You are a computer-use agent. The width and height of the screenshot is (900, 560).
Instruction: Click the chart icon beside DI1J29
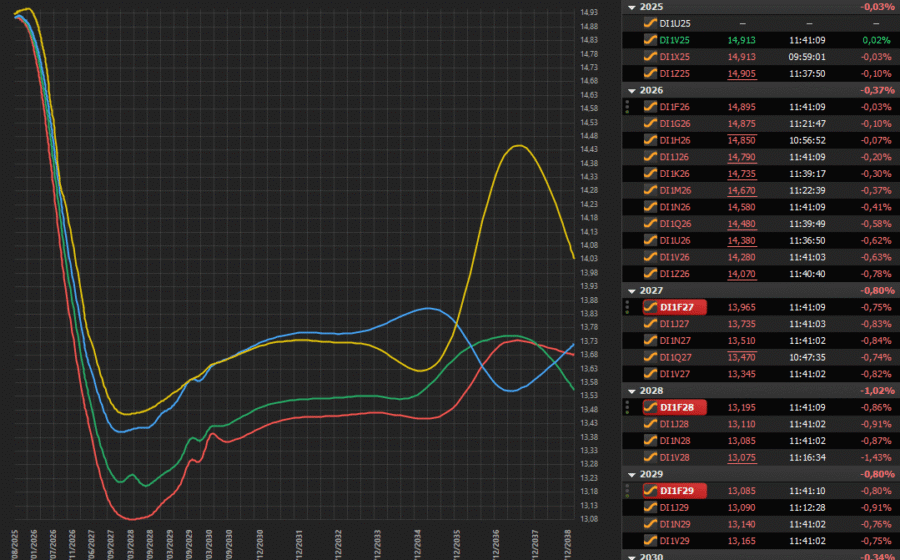pyautogui.click(x=650, y=507)
